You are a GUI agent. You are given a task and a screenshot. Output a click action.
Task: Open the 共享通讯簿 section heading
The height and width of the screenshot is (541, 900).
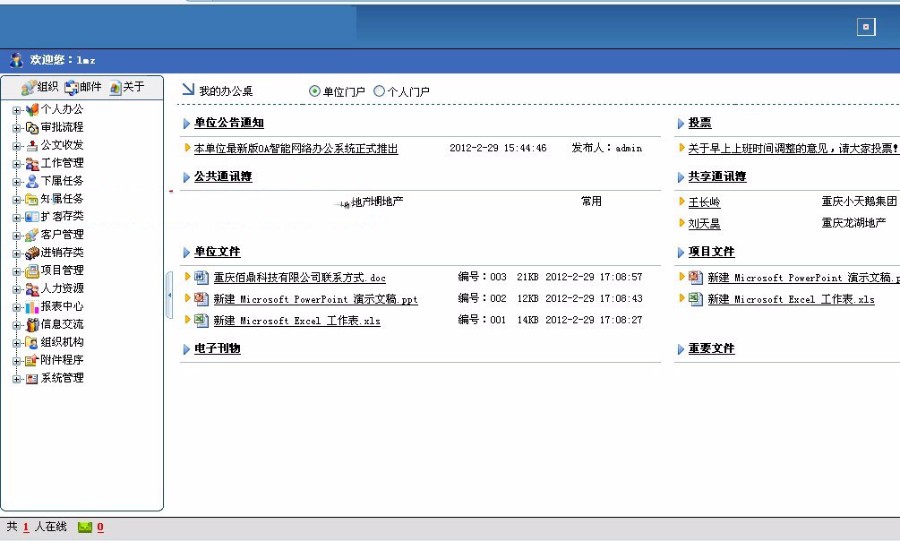coord(717,177)
